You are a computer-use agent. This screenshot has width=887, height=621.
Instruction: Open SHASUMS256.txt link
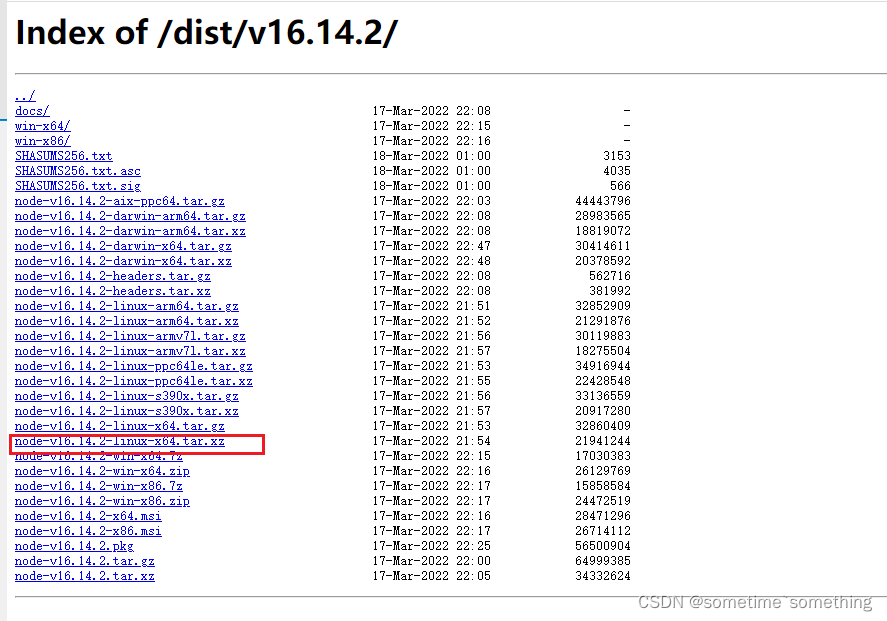63,156
